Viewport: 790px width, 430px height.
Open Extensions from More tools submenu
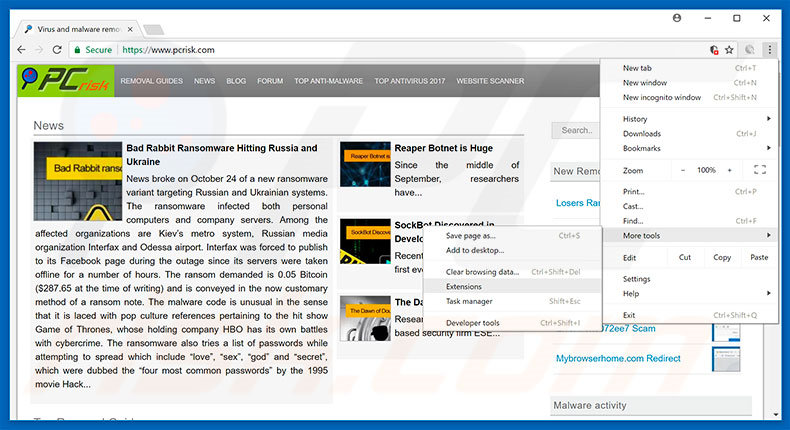pos(512,286)
